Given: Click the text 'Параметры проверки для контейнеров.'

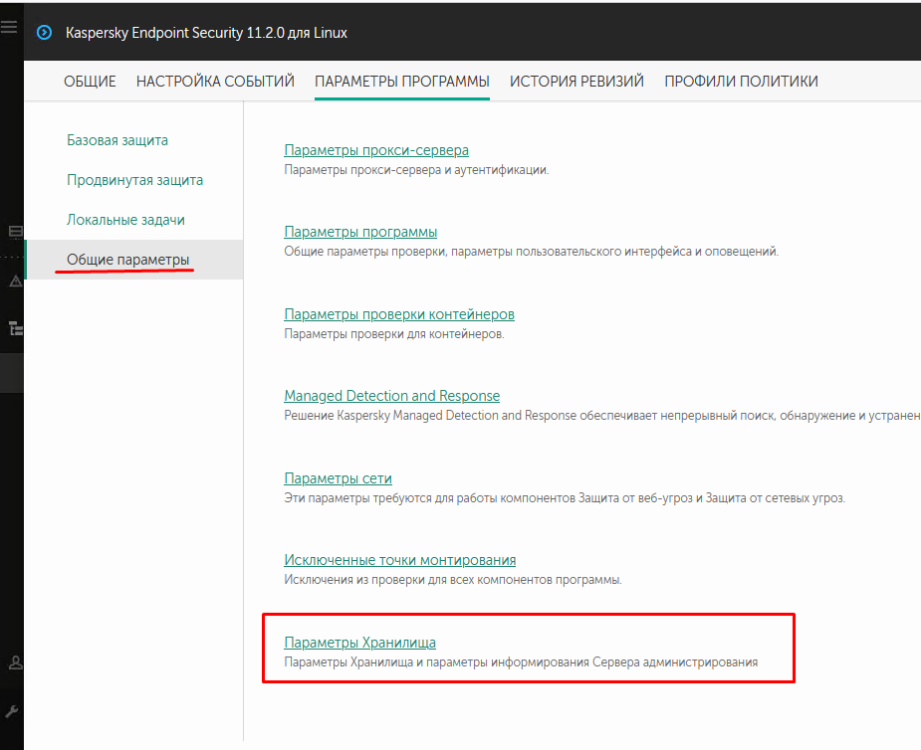Looking at the screenshot, I should click(394, 334).
